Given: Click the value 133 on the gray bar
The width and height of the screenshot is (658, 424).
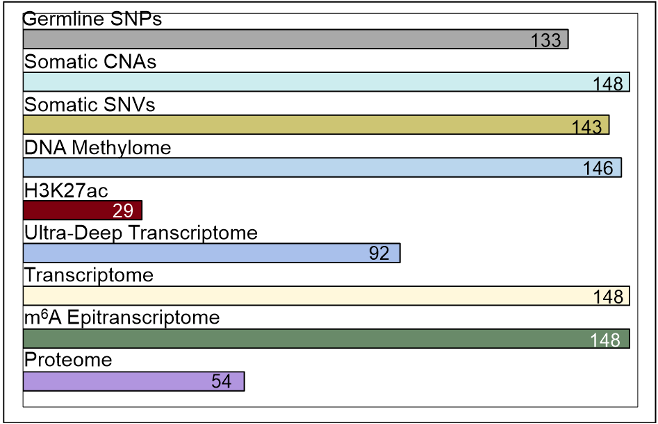Looking at the screenshot, I should tap(546, 40).
